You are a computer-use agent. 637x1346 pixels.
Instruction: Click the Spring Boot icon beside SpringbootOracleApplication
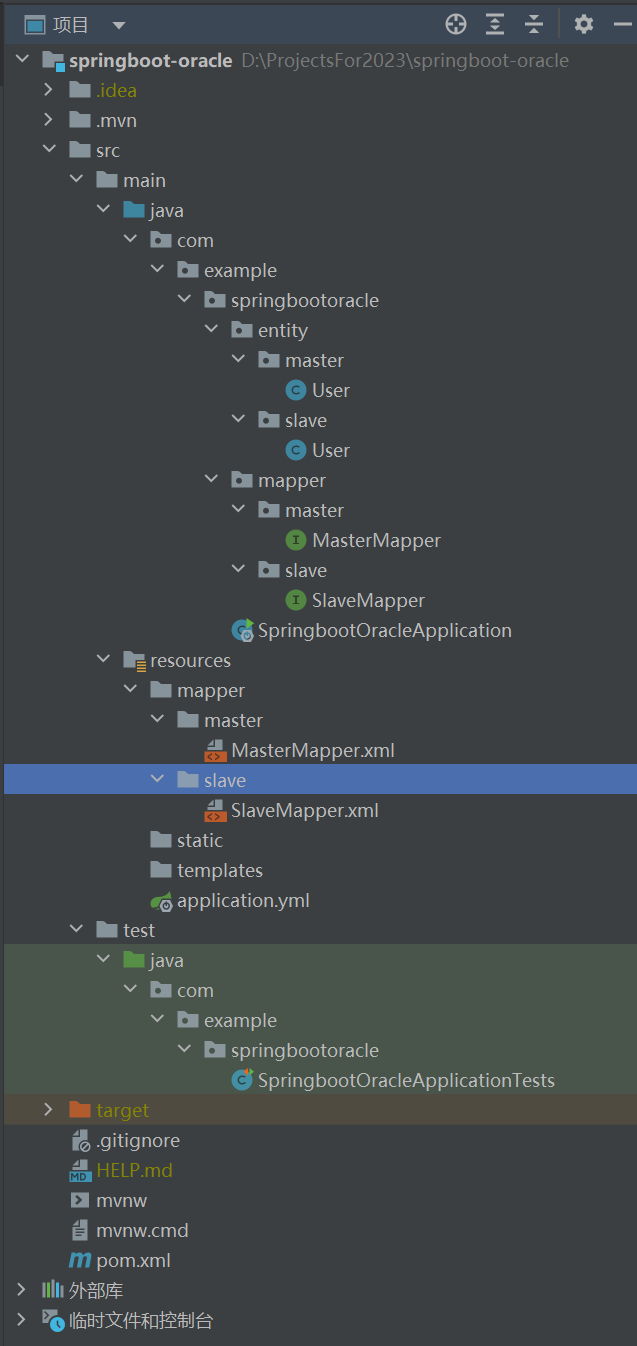[242, 630]
